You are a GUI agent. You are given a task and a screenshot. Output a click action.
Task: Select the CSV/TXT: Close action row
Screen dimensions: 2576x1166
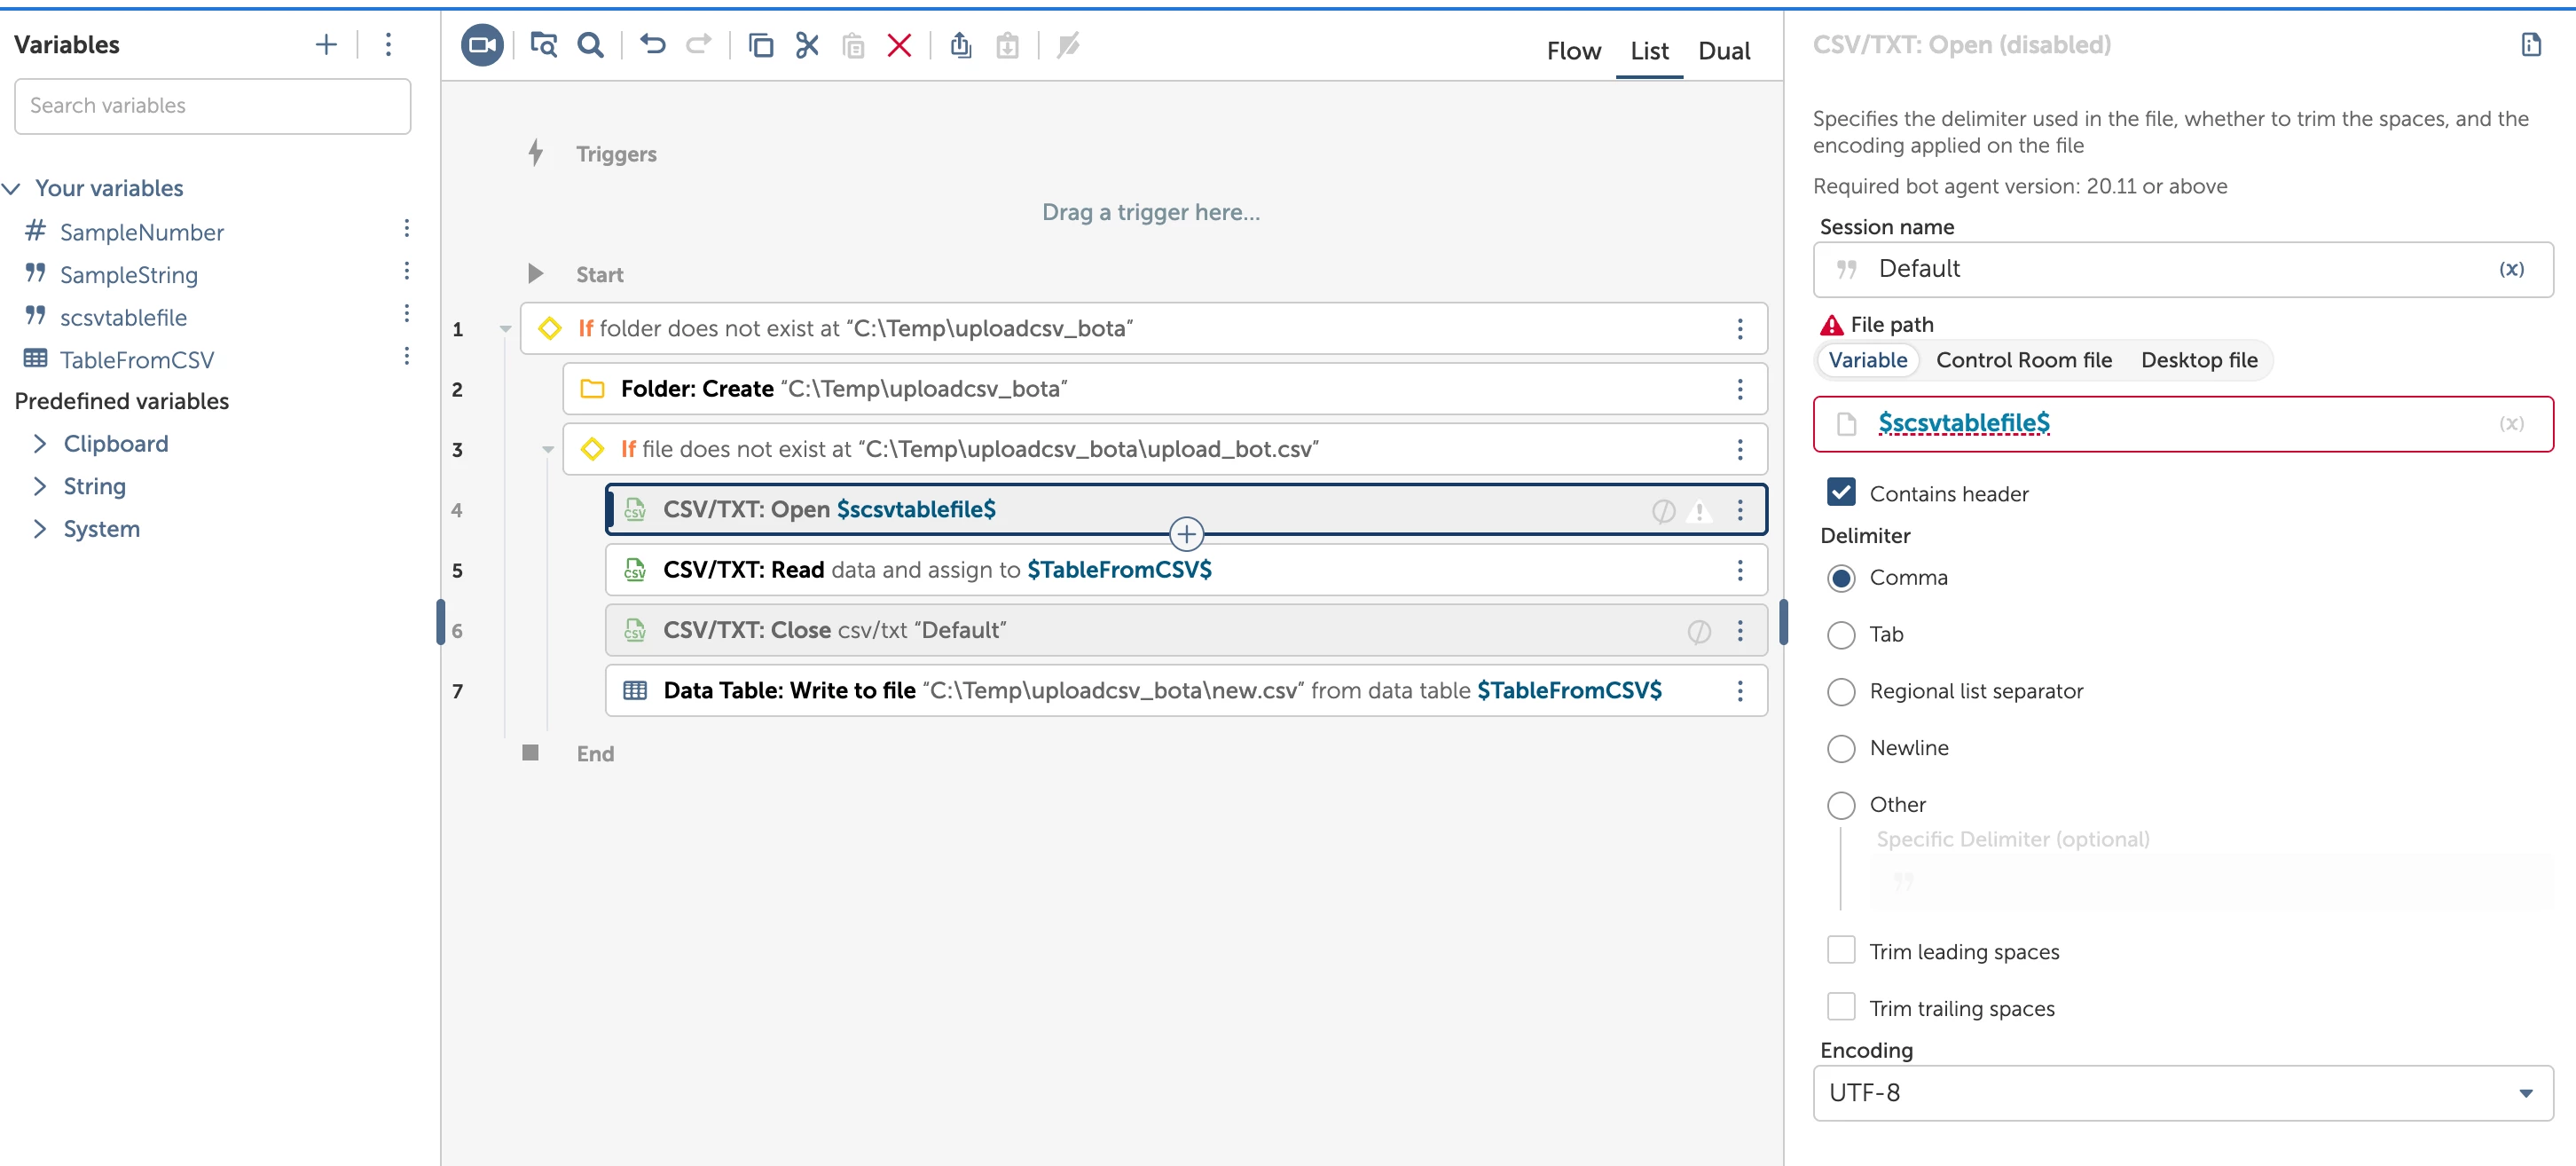[1185, 631]
